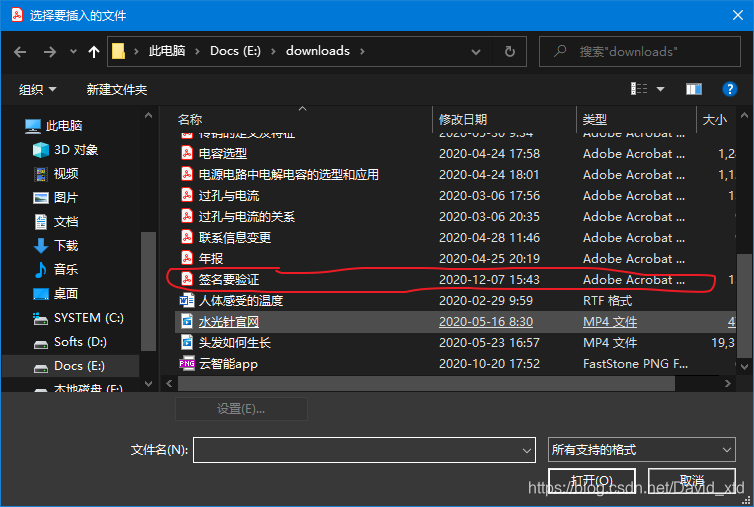This screenshot has height=507, width=754.
Task: Click the search downloads box
Action: coord(640,51)
